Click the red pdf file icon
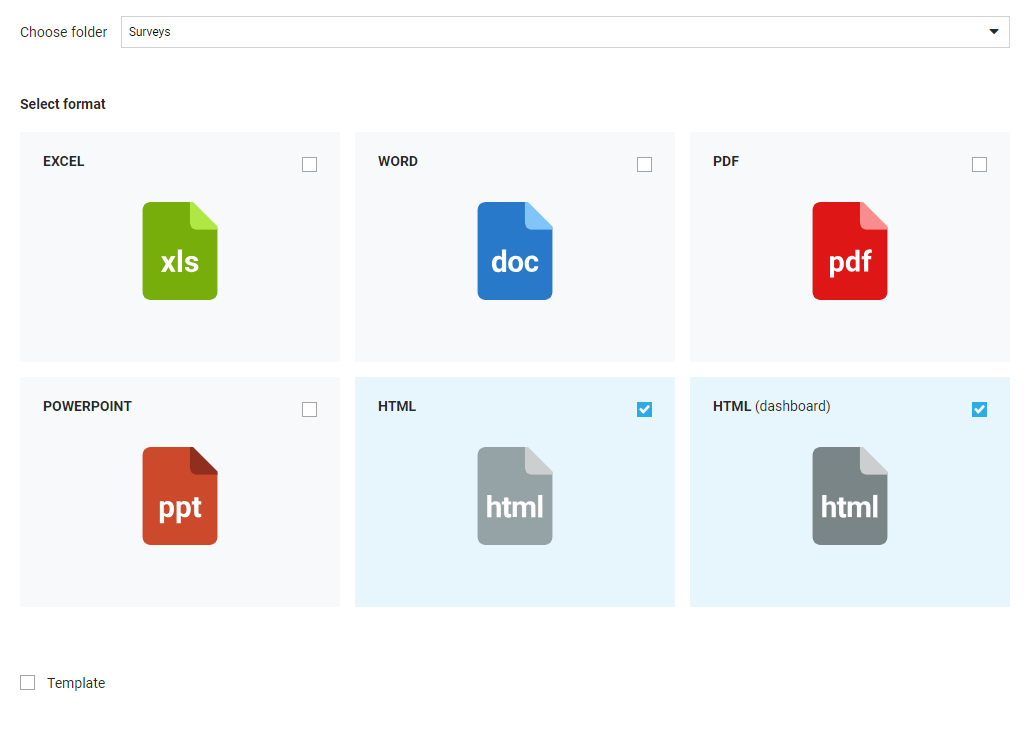1029x733 pixels. 850,251
